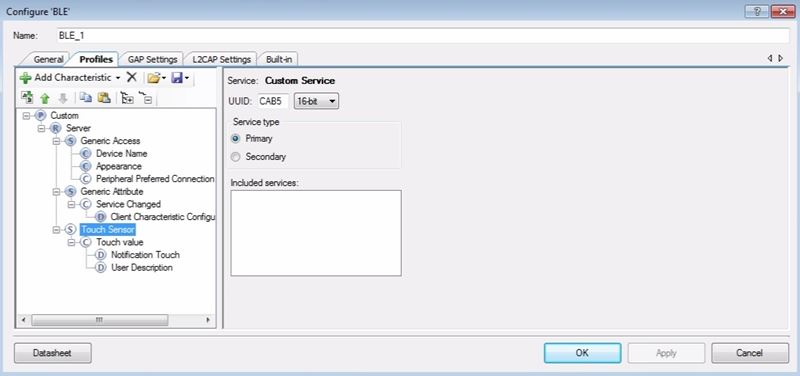The width and height of the screenshot is (800, 376).
Task: Click tab strip left scroll arrow
Action: tap(770, 59)
